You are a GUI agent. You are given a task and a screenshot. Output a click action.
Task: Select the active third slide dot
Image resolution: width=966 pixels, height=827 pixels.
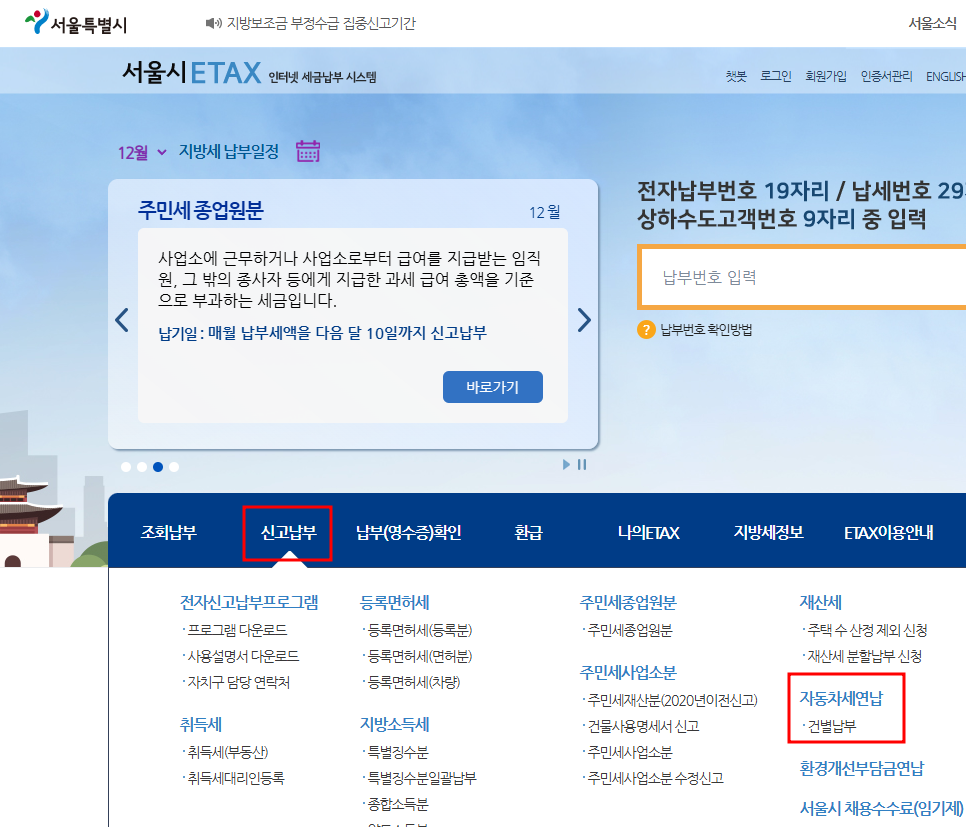pyautogui.click(x=158, y=467)
